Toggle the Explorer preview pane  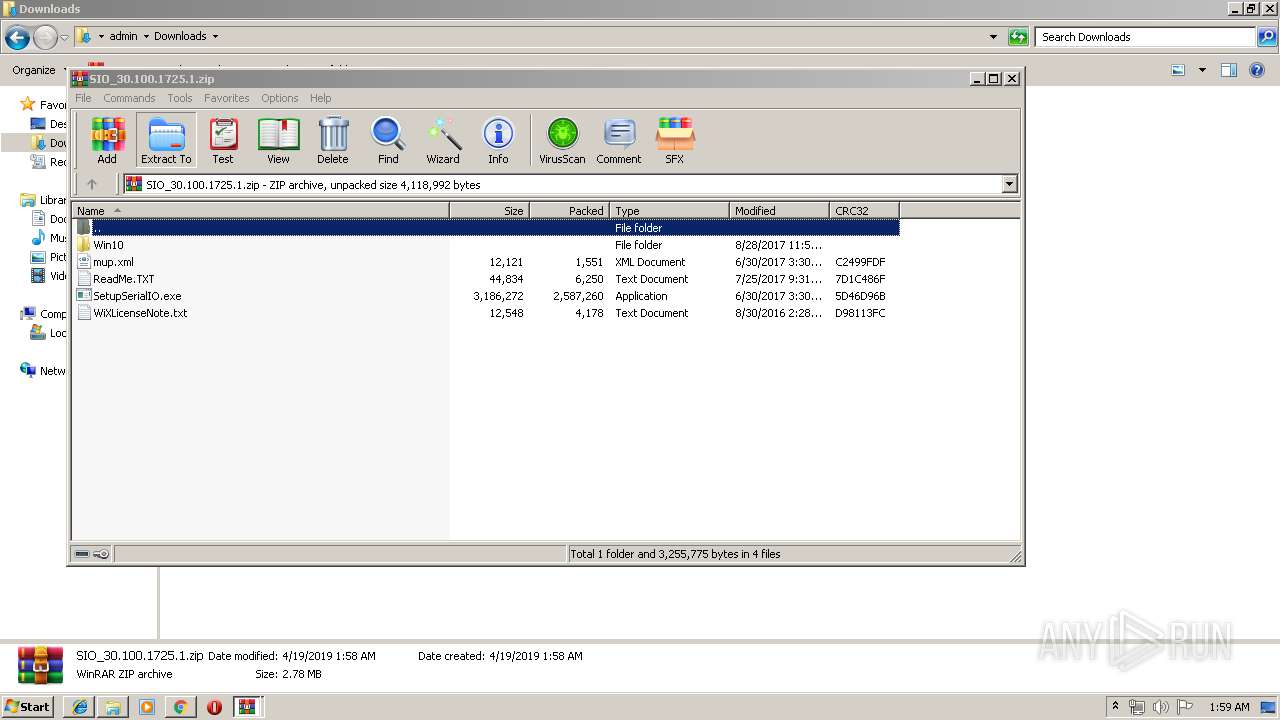point(1229,70)
